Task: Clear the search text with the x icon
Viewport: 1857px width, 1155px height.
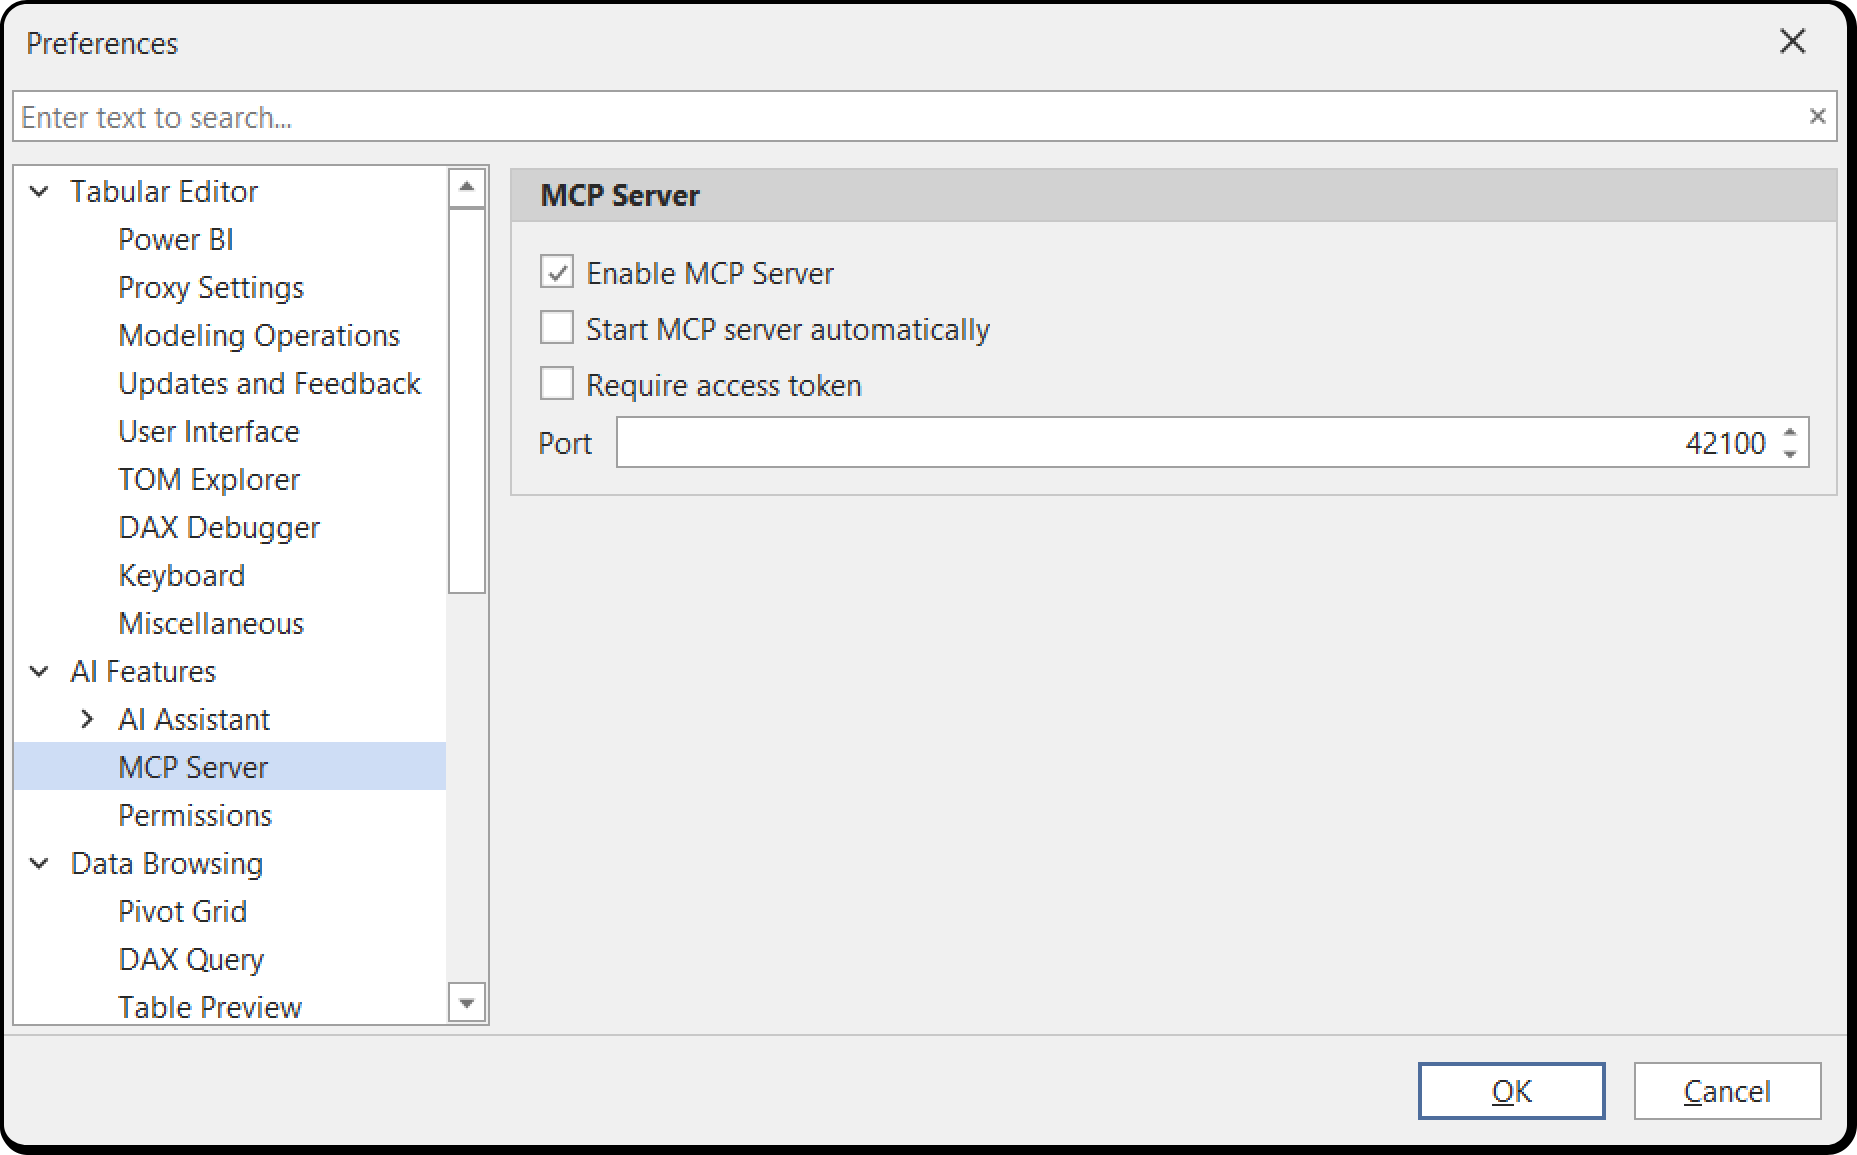Action: tap(1817, 117)
